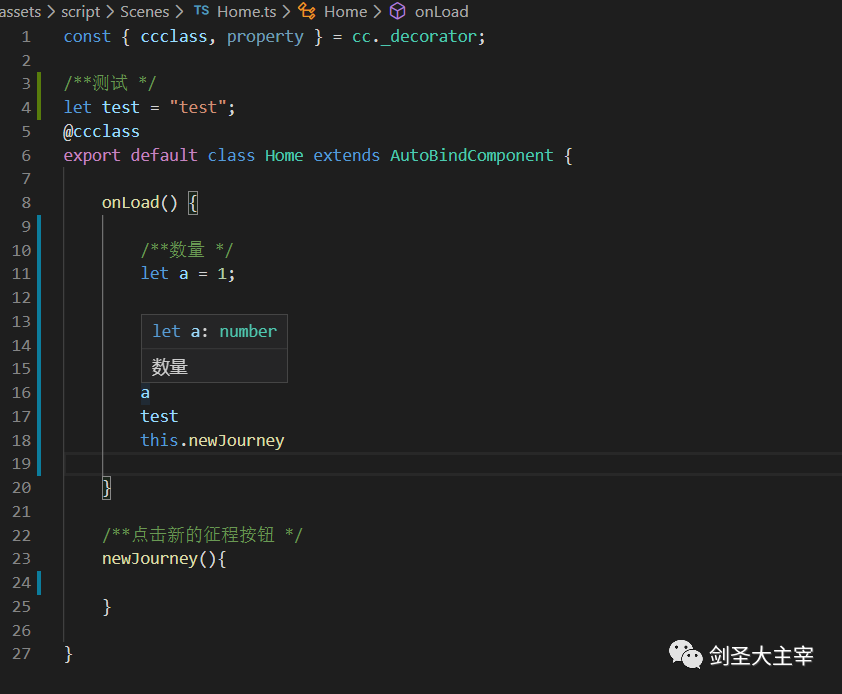842x694 pixels.
Task: Open the Scenes breadcrumb segment
Action: pyautogui.click(x=144, y=11)
